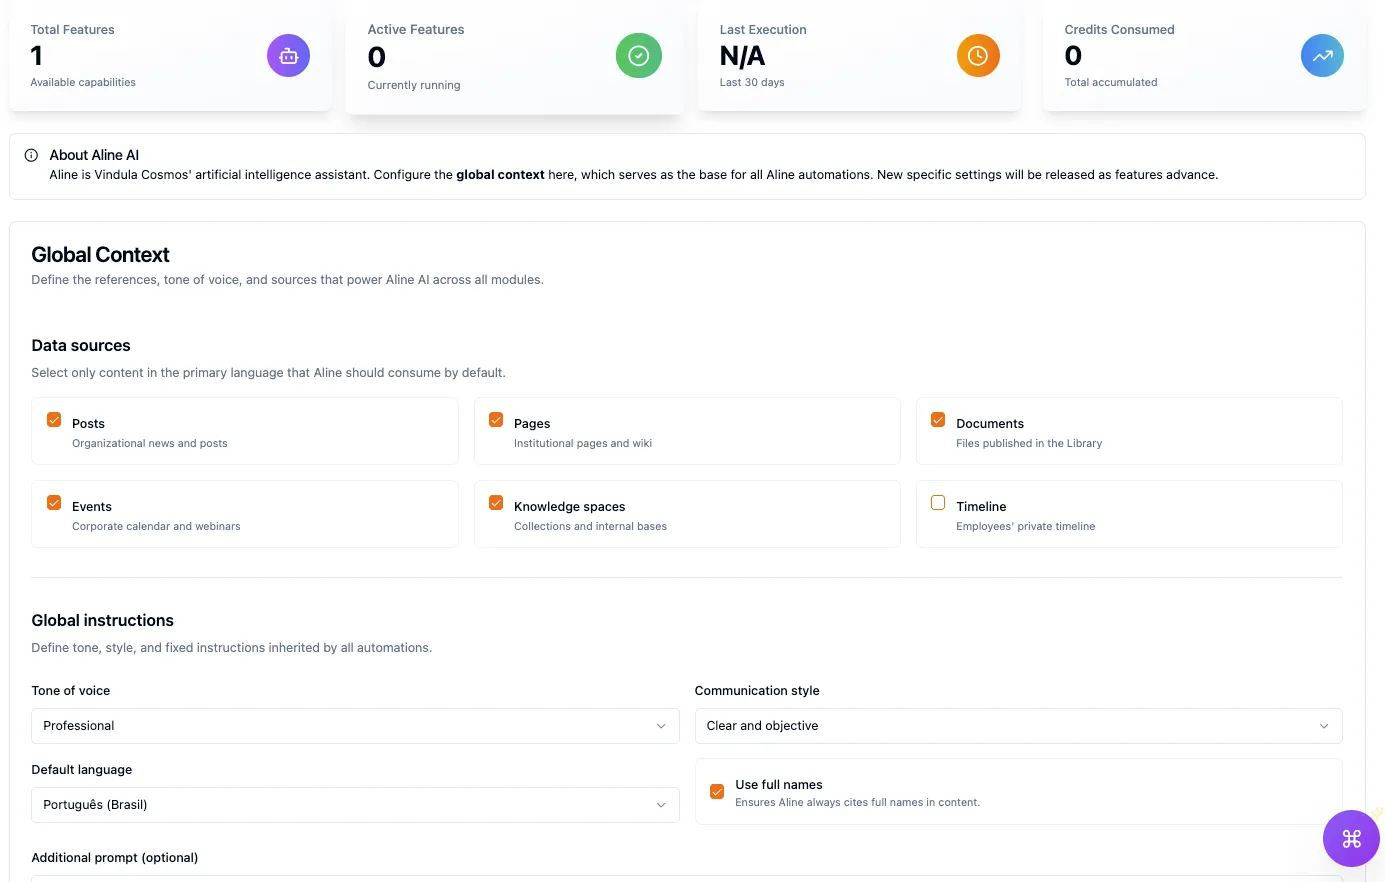Click the green Active Features check icon
The height and width of the screenshot is (882, 1385).
click(638, 56)
